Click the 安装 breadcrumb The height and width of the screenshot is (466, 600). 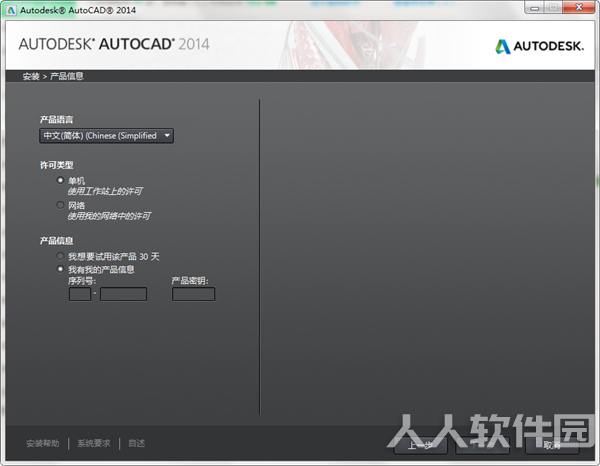point(31,77)
